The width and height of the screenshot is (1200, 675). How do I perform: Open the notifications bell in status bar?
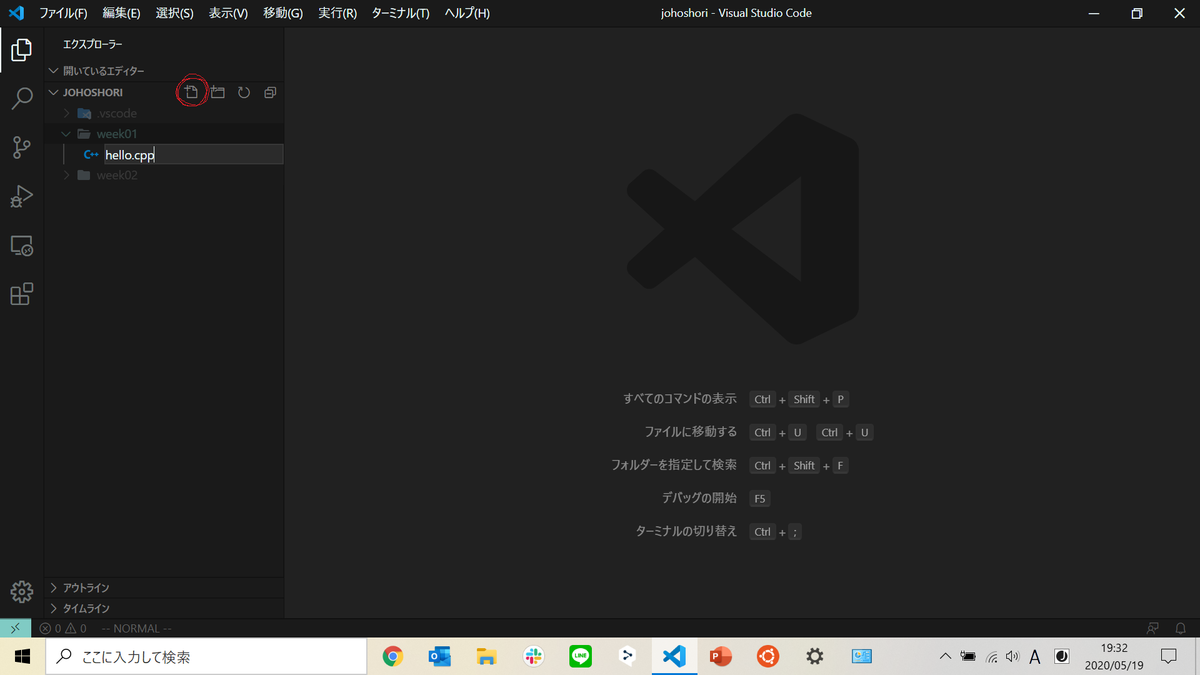click(1181, 628)
